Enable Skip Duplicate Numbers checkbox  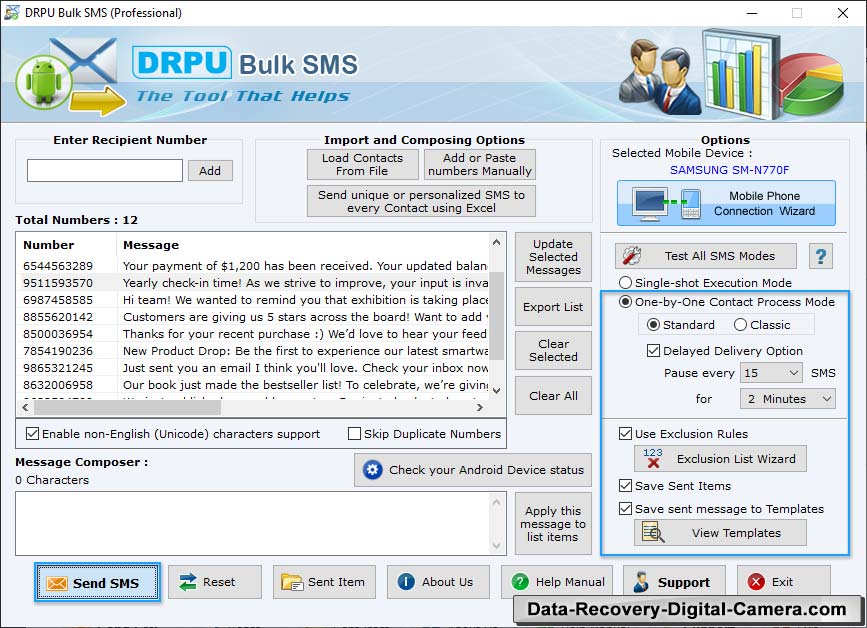pyautogui.click(x=354, y=434)
